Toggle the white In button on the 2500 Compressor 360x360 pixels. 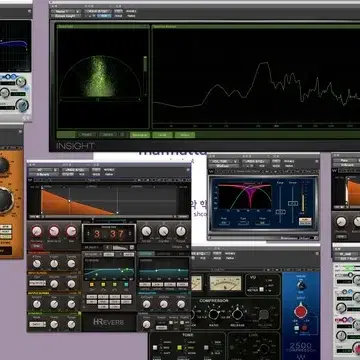click(296, 328)
